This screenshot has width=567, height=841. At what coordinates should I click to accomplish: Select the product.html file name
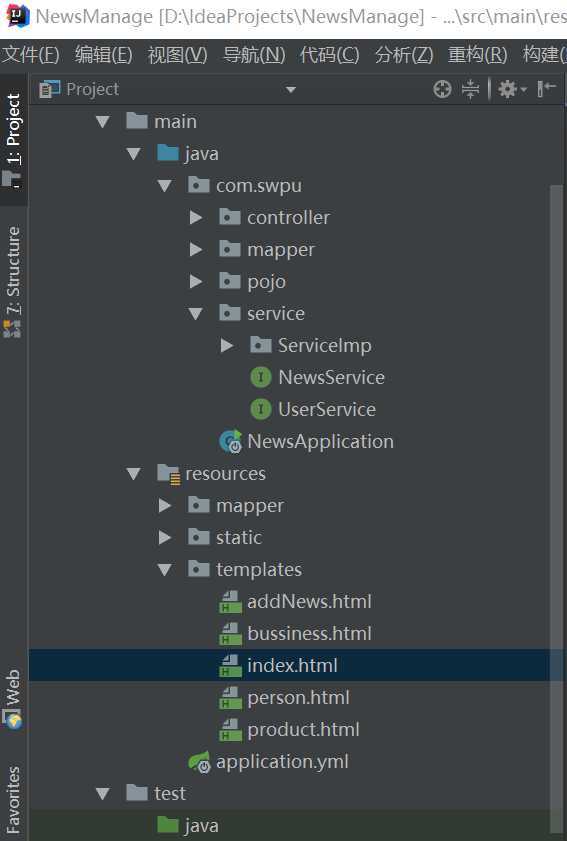[304, 730]
